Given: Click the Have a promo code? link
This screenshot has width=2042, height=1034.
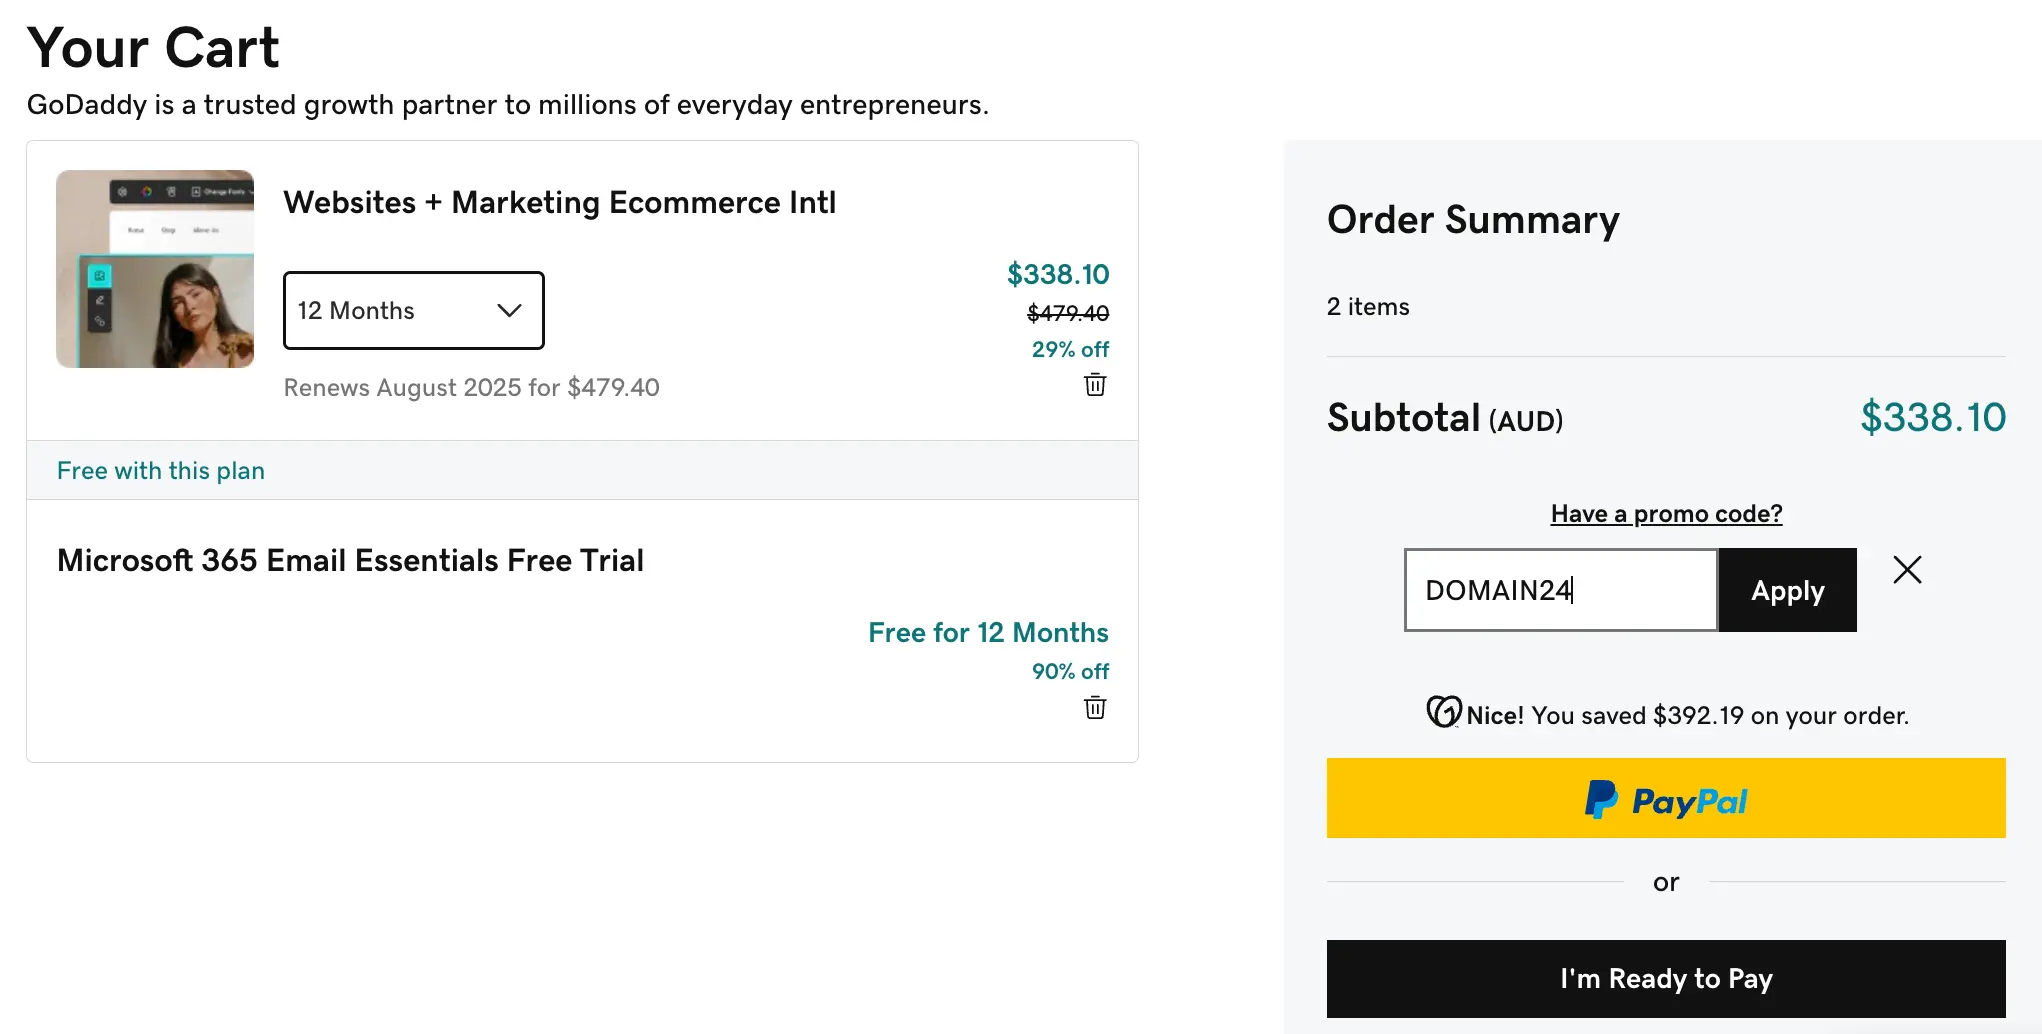Looking at the screenshot, I should tap(1666, 514).
